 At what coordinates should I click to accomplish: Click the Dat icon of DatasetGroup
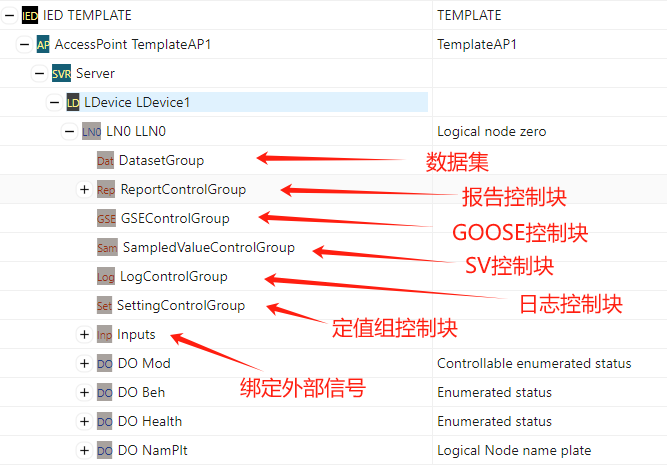[105, 160]
